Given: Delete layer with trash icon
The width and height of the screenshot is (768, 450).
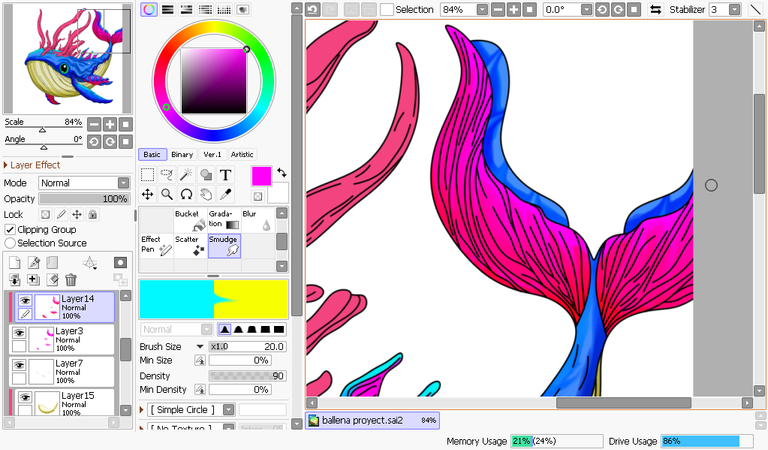Looking at the screenshot, I should click(x=71, y=280).
